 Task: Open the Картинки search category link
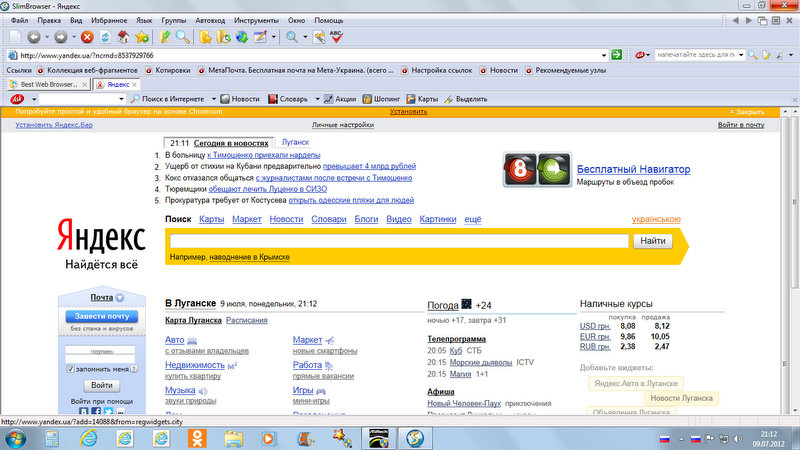coord(438,219)
